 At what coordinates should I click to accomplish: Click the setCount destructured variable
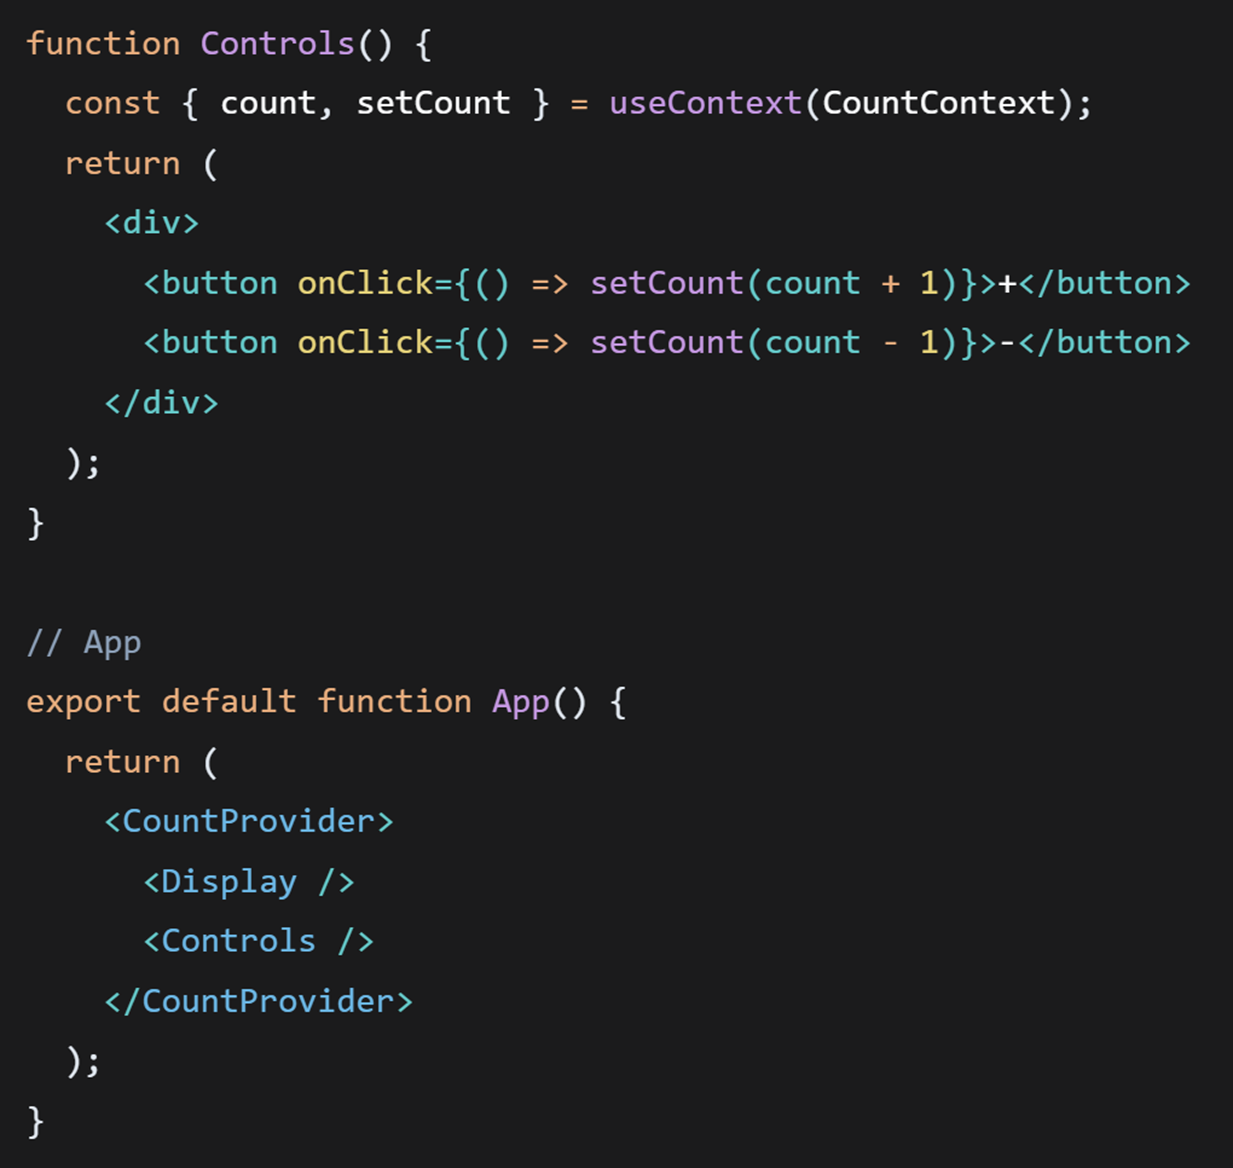point(433,103)
